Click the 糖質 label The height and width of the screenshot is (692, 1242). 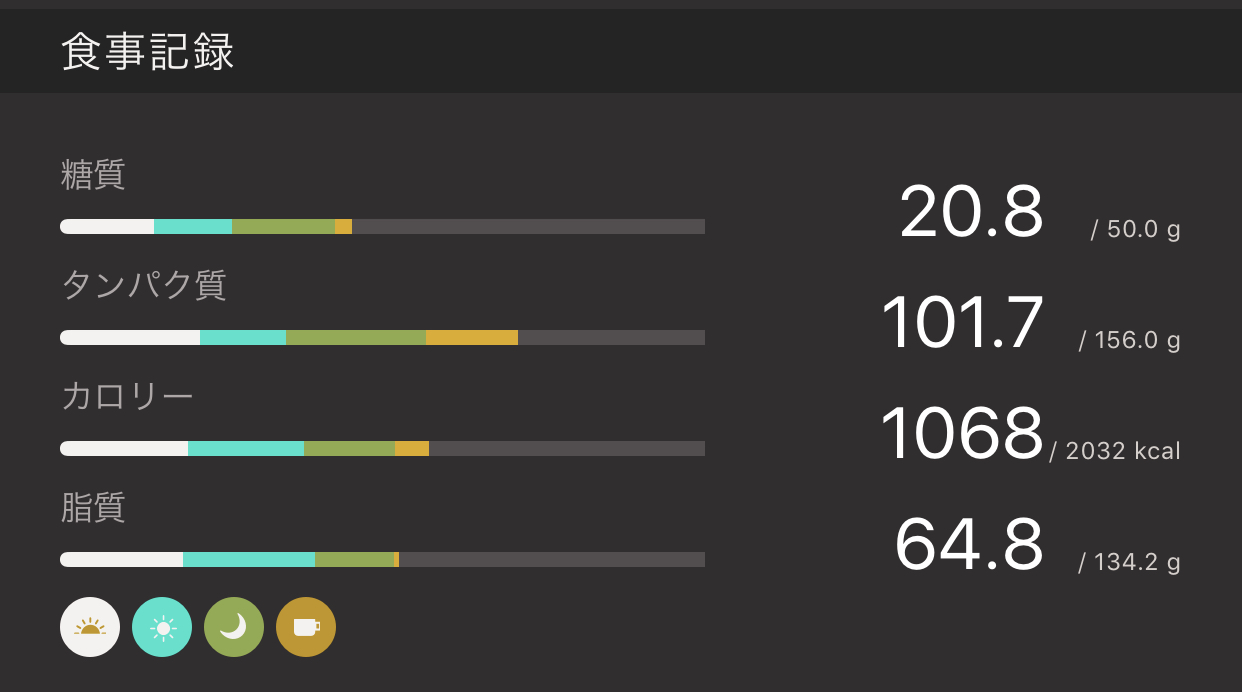coord(93,175)
